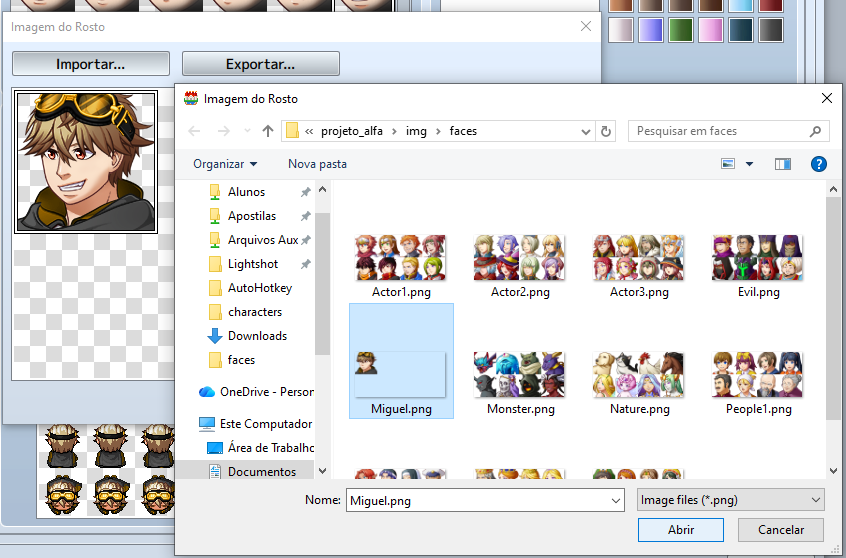Select the Nature.png thumbnail
Image resolution: width=846 pixels, height=558 pixels.
[x=638, y=375]
